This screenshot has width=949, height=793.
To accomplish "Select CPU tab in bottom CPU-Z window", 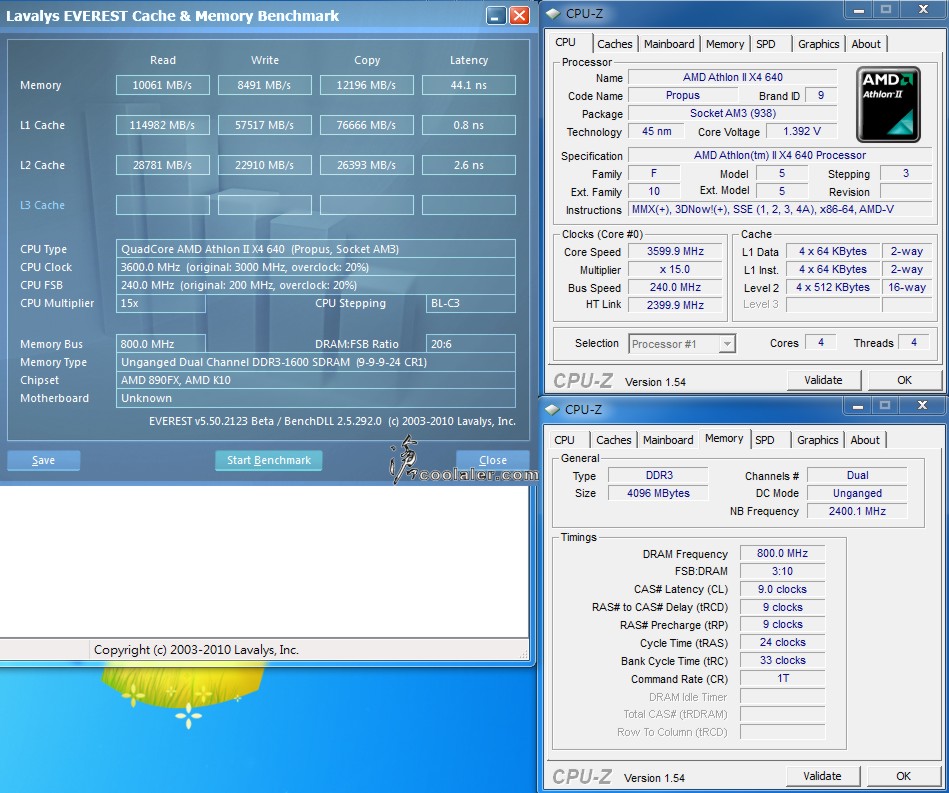I will coord(564,440).
